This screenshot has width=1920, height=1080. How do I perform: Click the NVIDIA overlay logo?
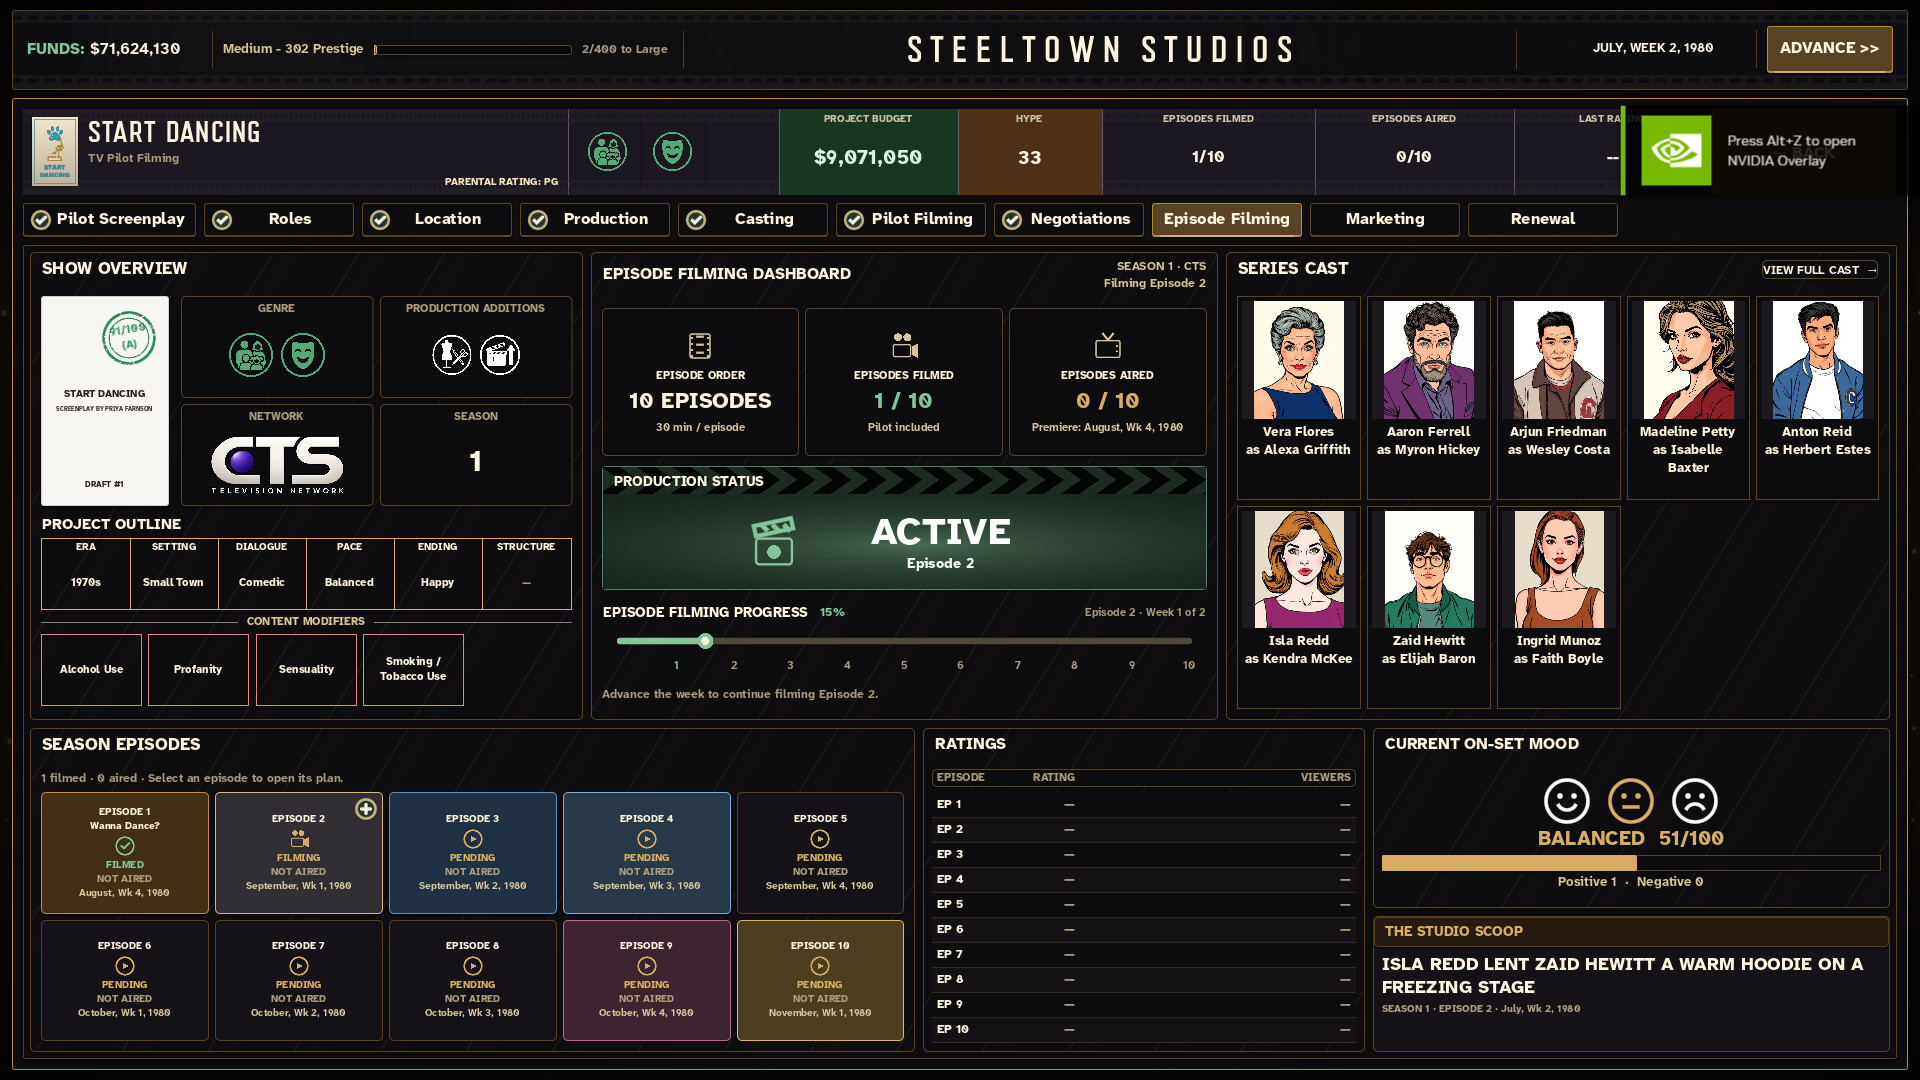coord(1677,151)
